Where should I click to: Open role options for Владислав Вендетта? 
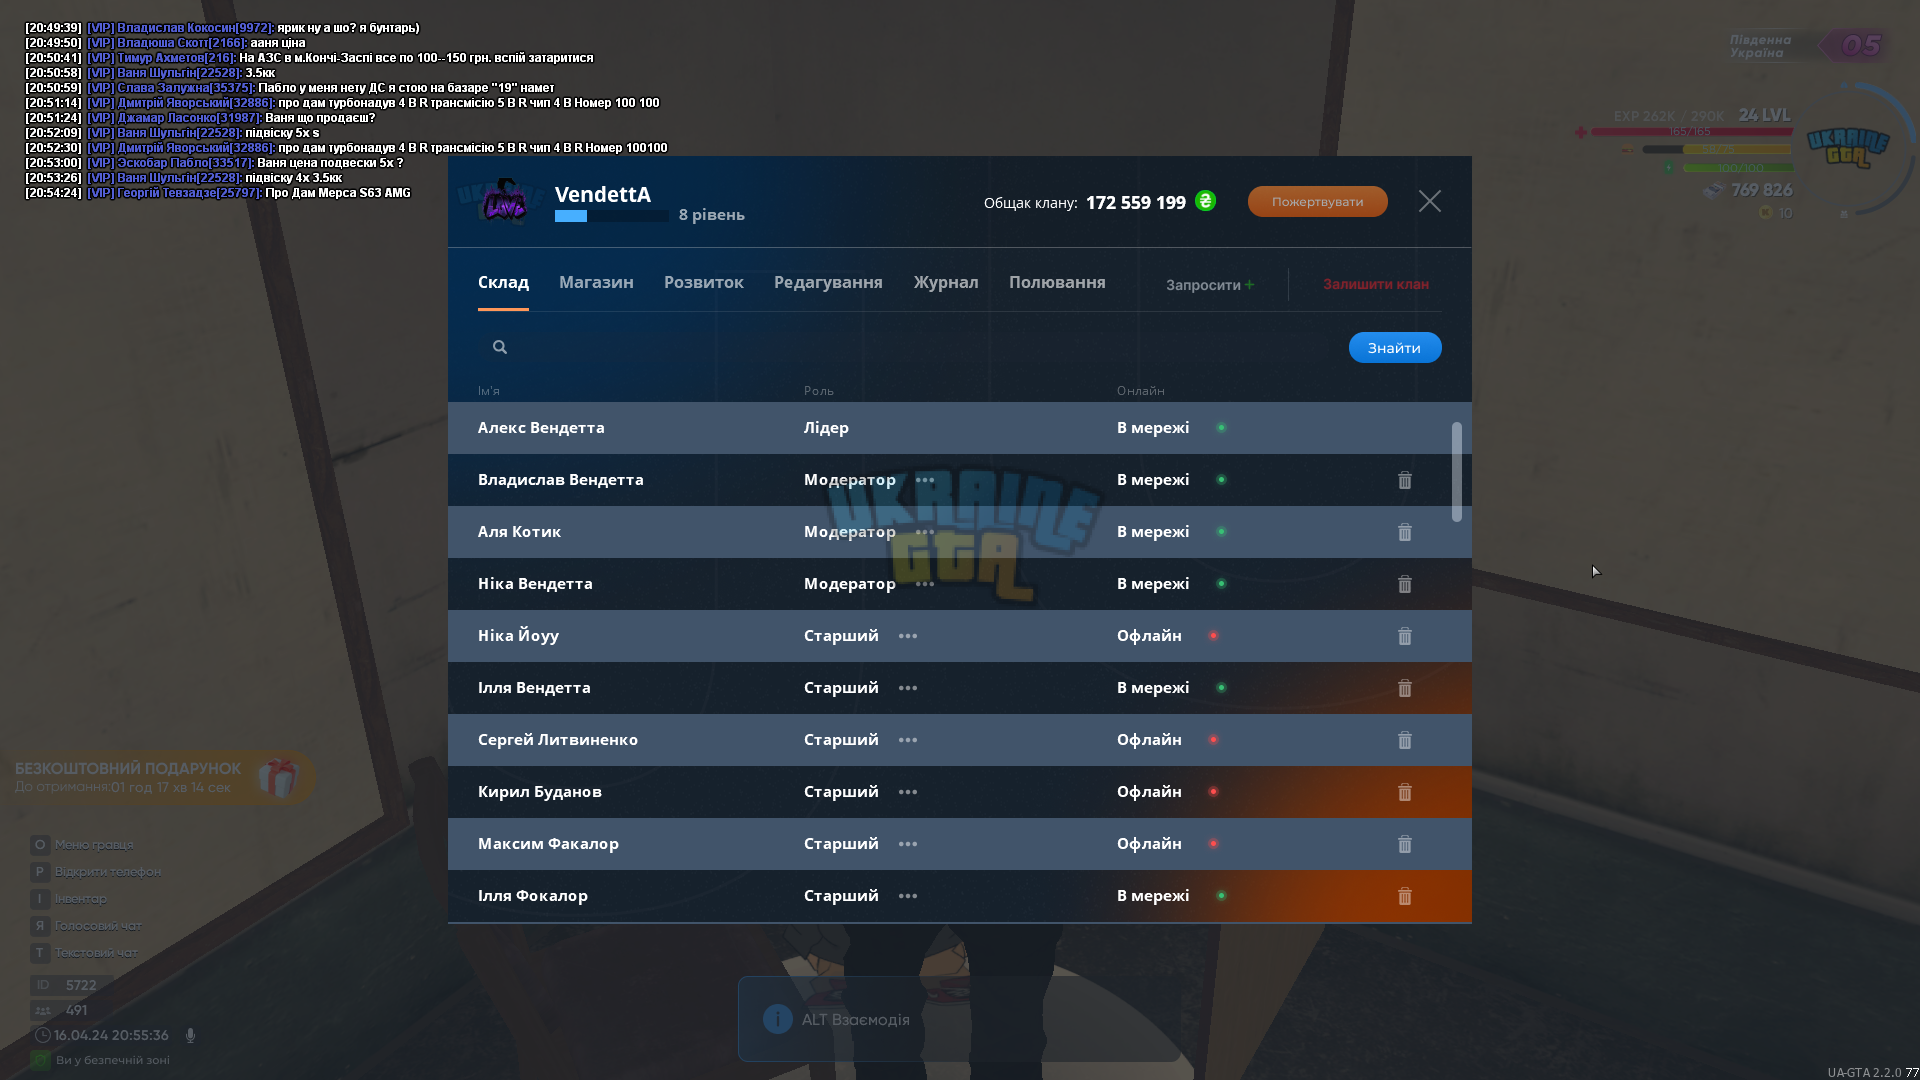click(x=925, y=480)
